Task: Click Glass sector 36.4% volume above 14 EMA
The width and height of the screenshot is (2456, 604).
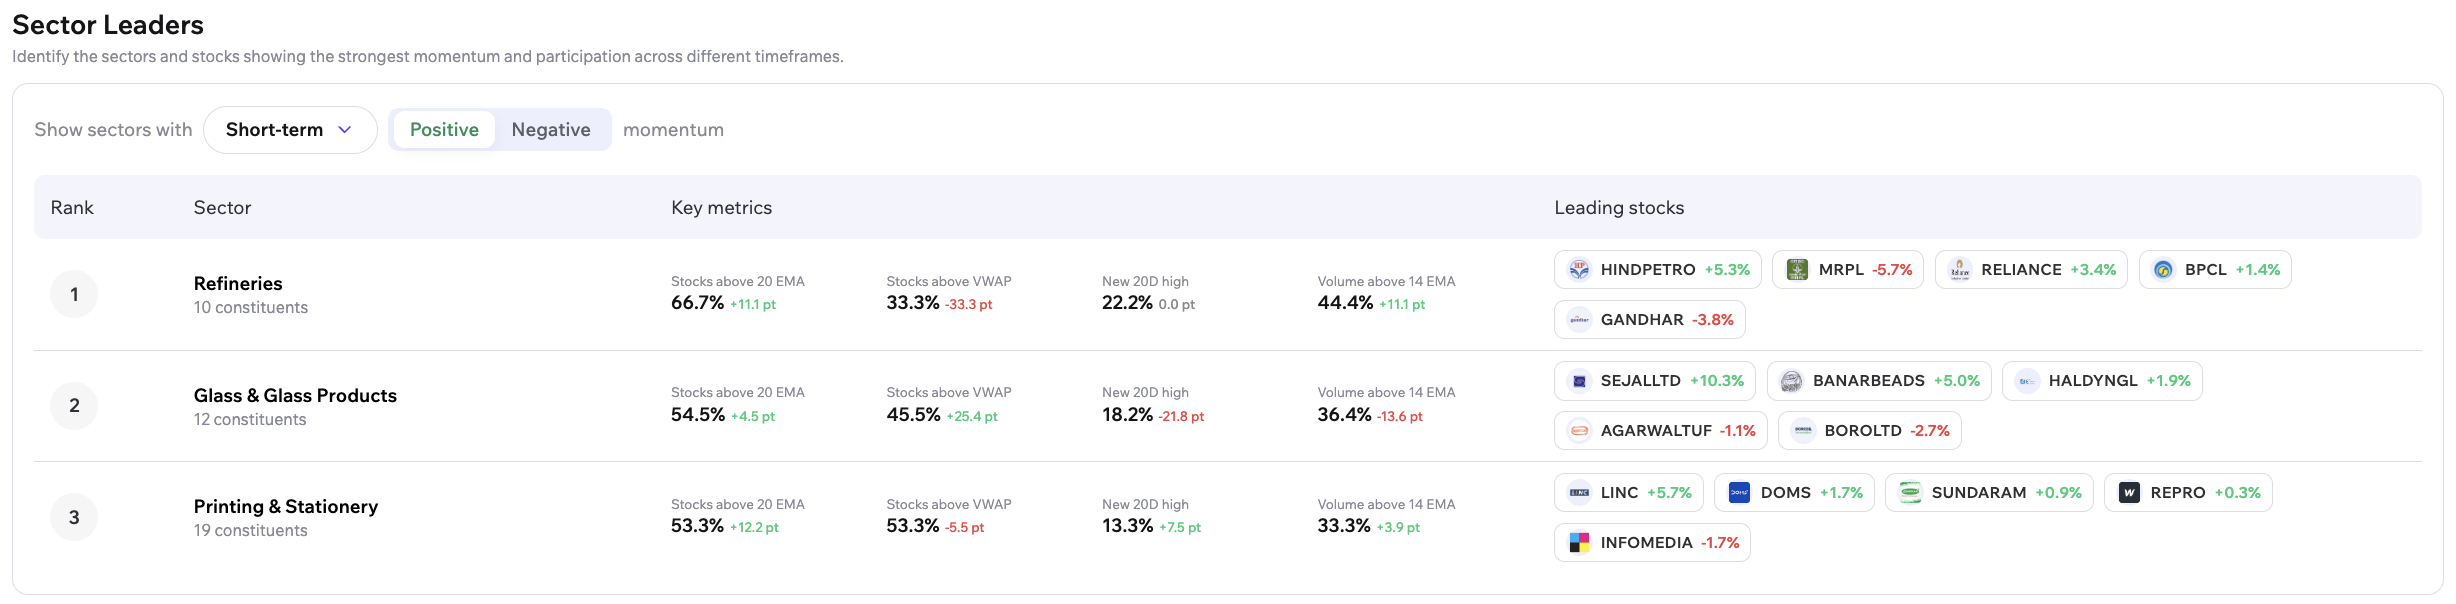Action: coord(1344,415)
